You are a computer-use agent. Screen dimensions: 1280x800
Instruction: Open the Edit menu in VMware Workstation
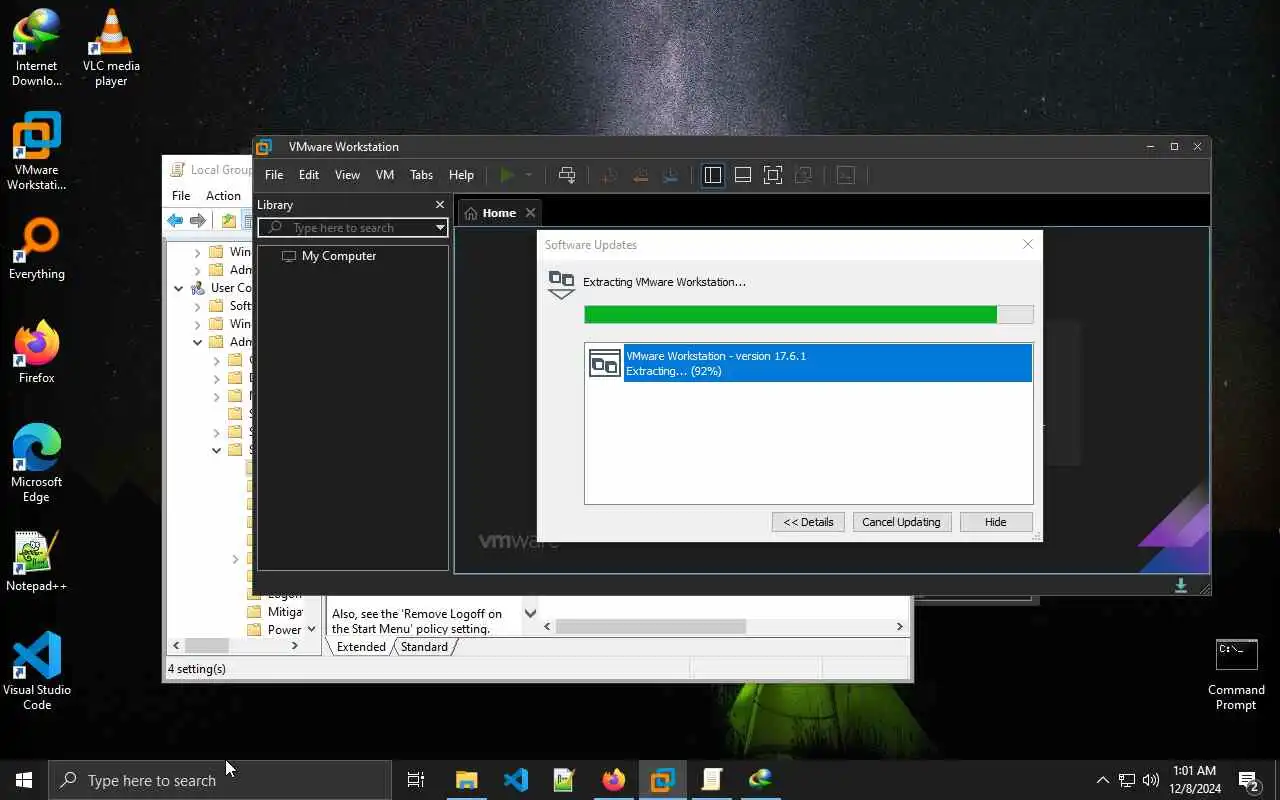coord(309,175)
